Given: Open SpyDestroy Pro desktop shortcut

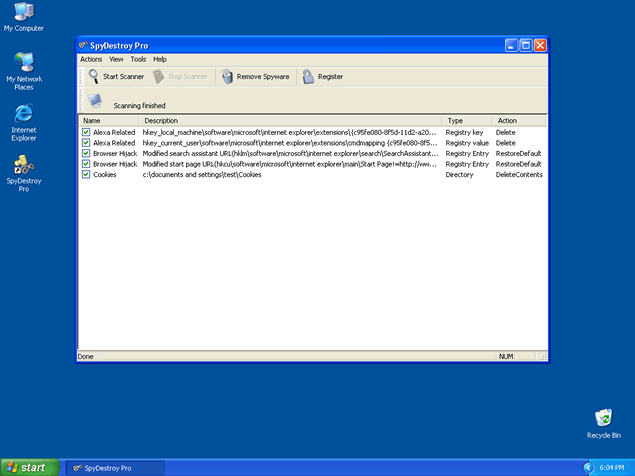Looking at the screenshot, I should (23, 165).
